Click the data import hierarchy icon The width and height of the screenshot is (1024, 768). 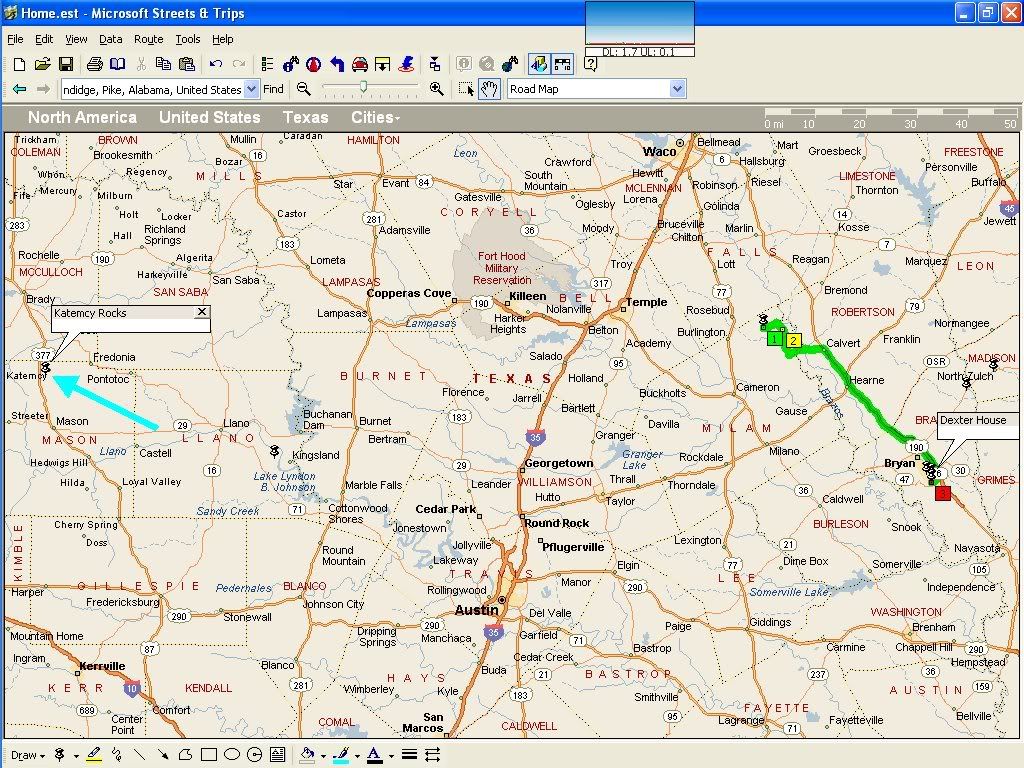435,64
